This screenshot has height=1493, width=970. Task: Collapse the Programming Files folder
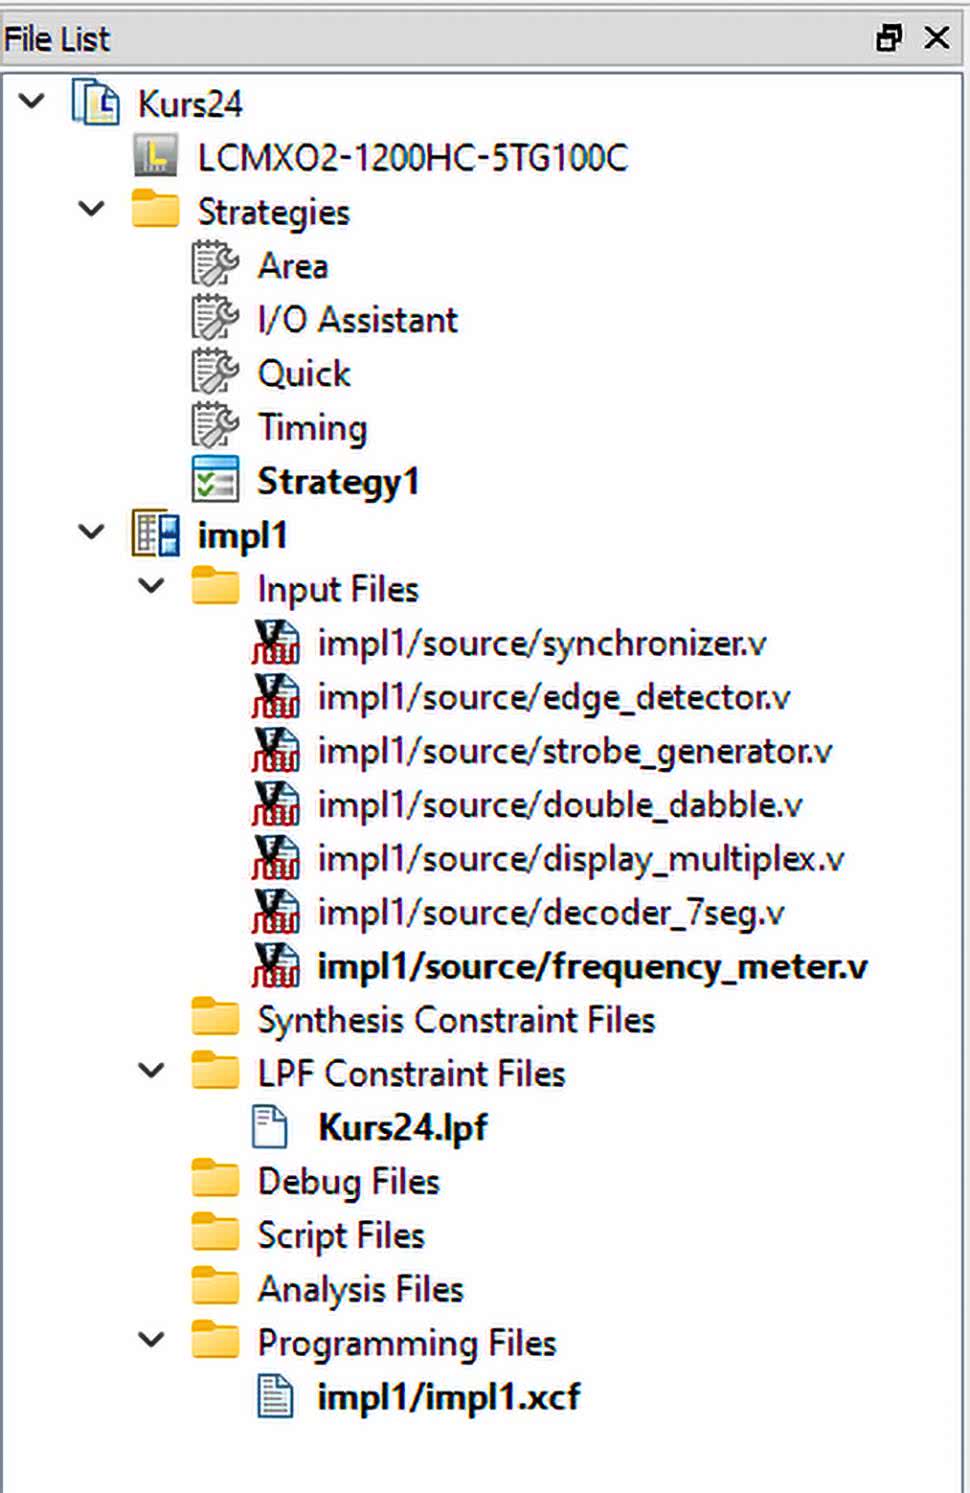click(x=152, y=1340)
